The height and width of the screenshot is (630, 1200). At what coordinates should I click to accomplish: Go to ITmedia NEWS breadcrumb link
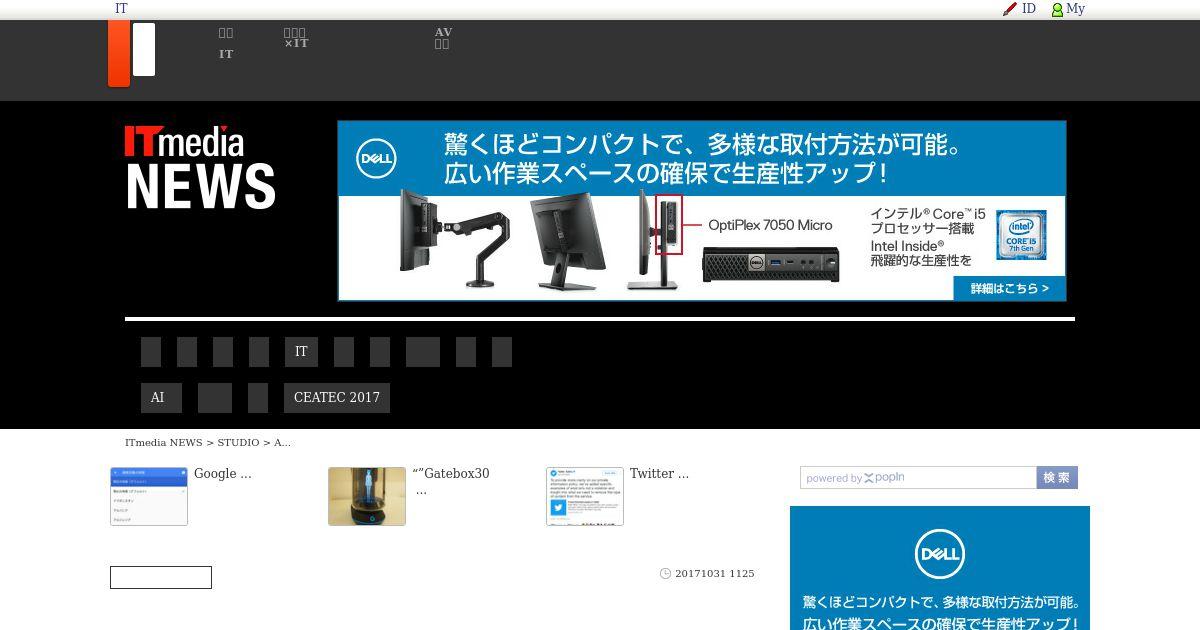pyautogui.click(x=164, y=442)
